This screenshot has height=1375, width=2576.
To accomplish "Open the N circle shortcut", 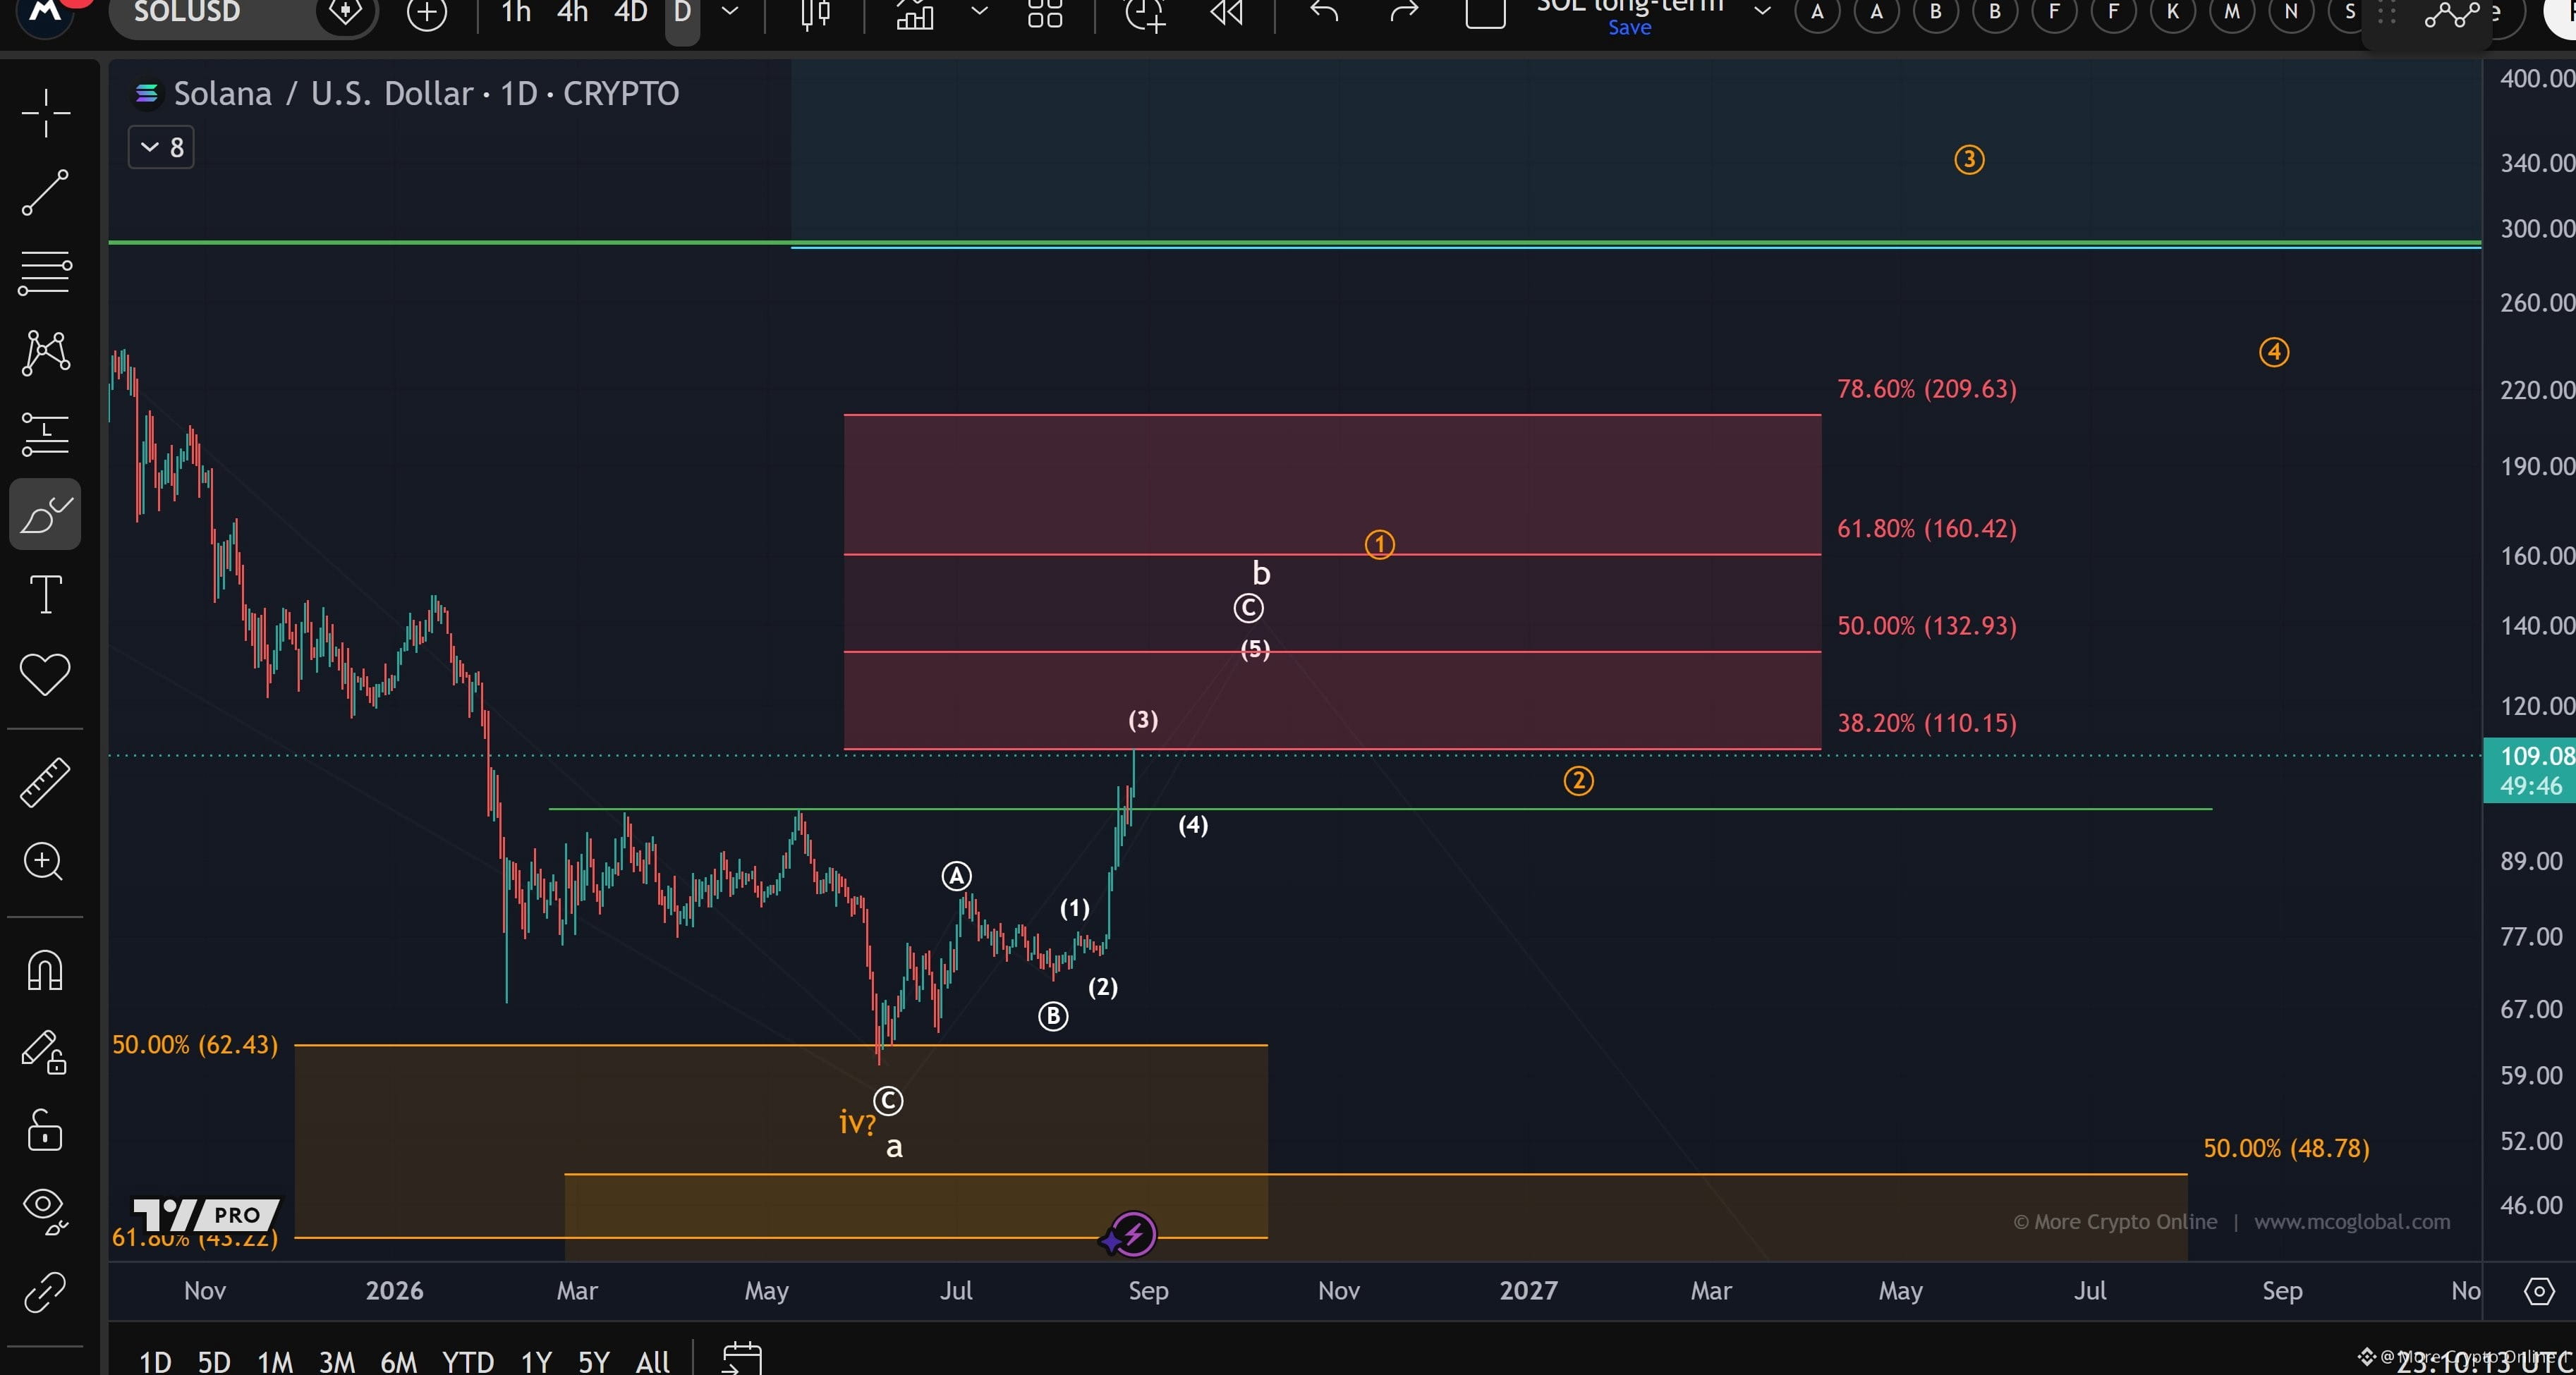I will coord(2291,12).
